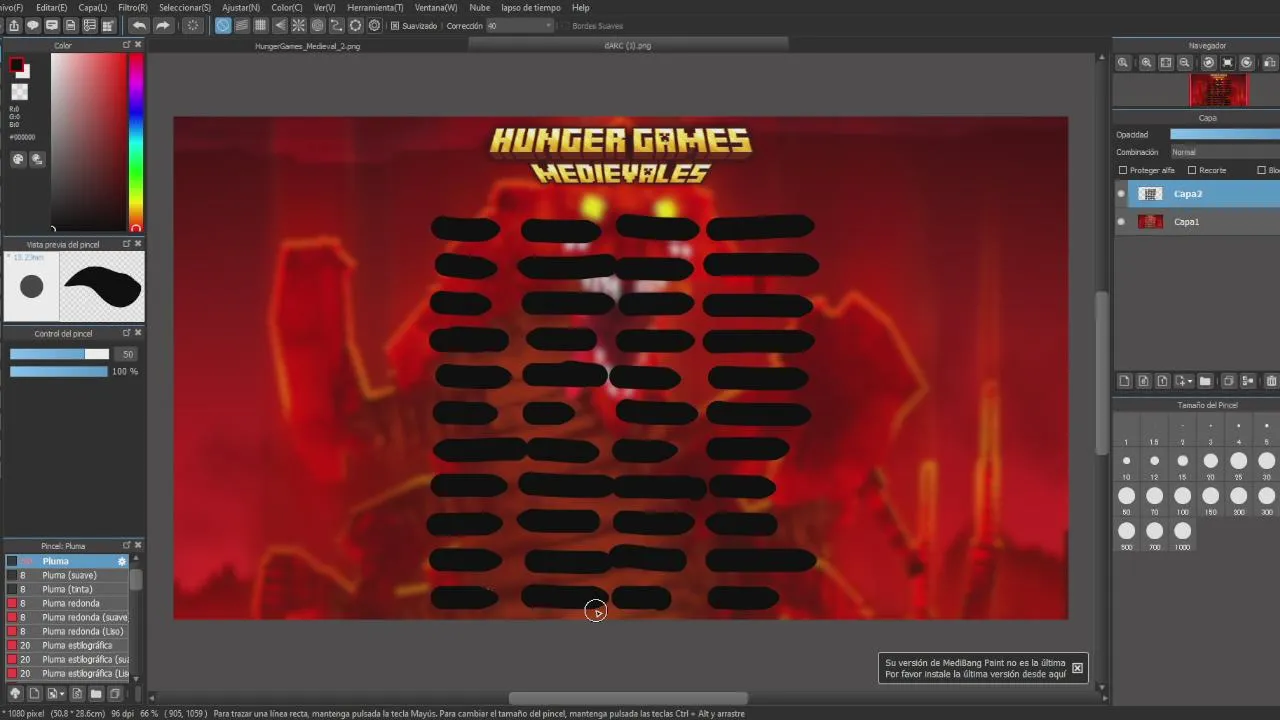Hide the Capa1 layer visibility dot

pyautogui.click(x=1121, y=222)
